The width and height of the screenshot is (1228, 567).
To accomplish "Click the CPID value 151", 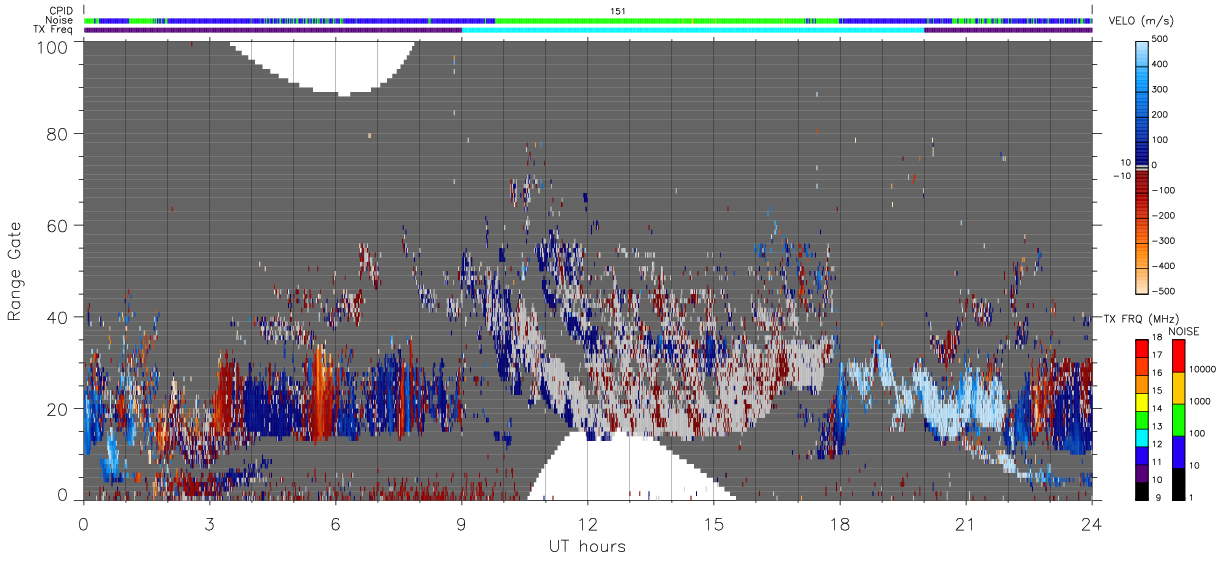I will pos(618,11).
